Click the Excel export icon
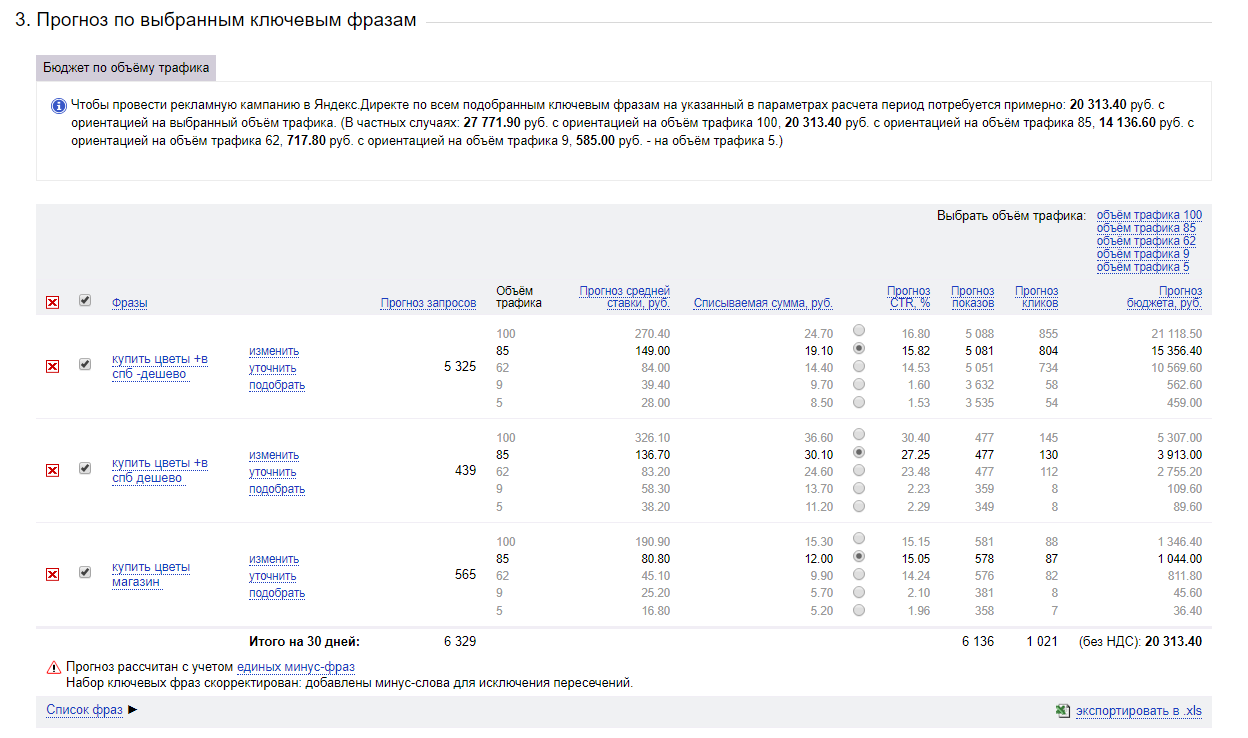Image resolution: width=1248 pixels, height=738 pixels. click(x=1062, y=711)
